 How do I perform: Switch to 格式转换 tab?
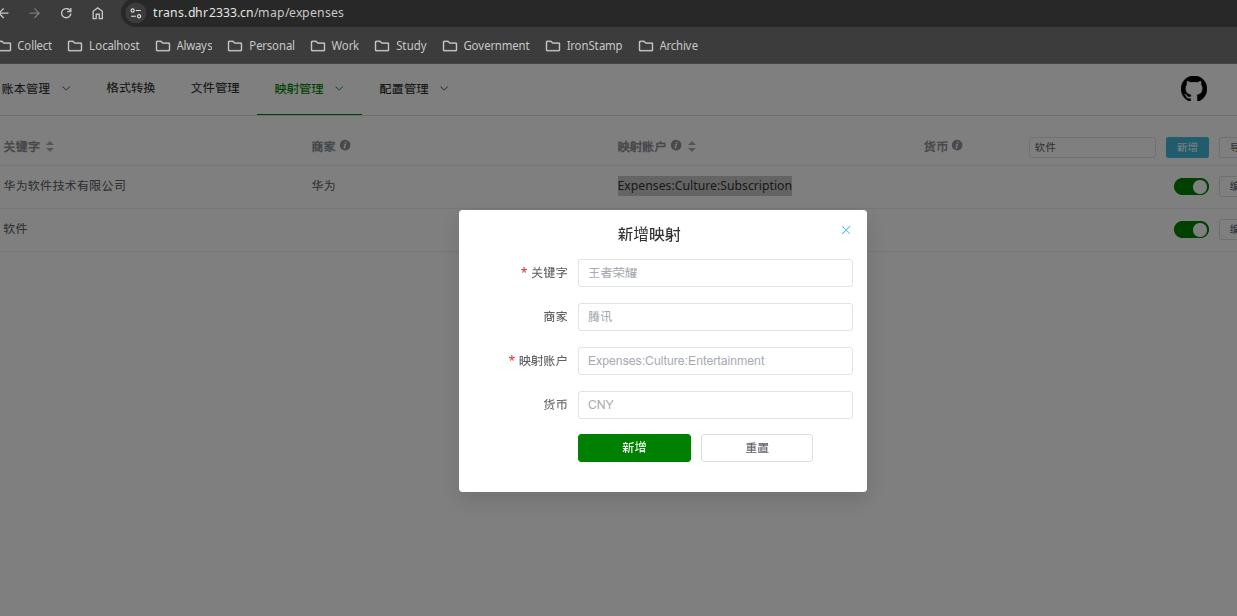[x=131, y=88]
